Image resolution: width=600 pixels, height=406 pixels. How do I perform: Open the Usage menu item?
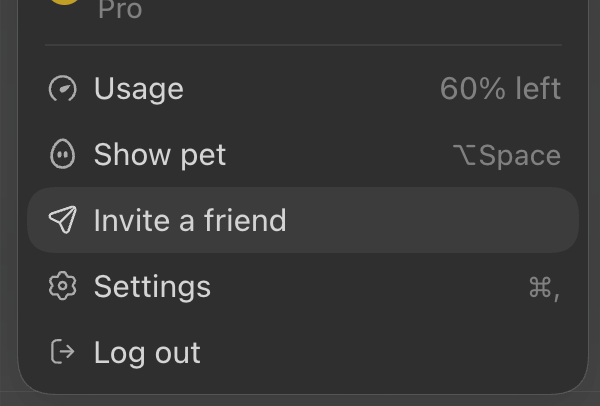303,88
